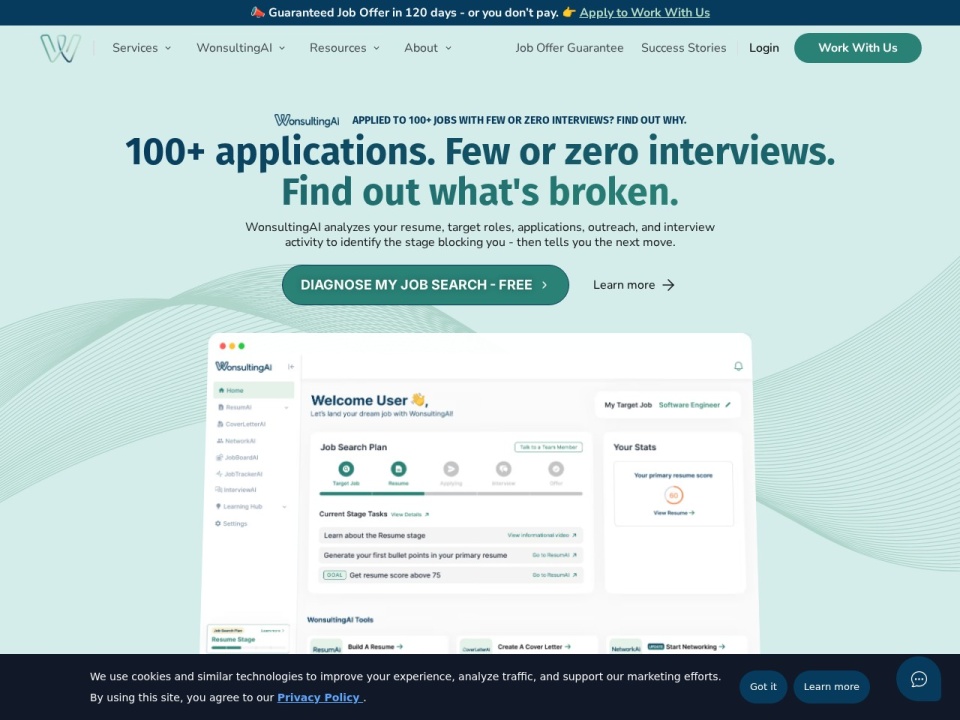Accept cookies with Got it button

(x=763, y=686)
